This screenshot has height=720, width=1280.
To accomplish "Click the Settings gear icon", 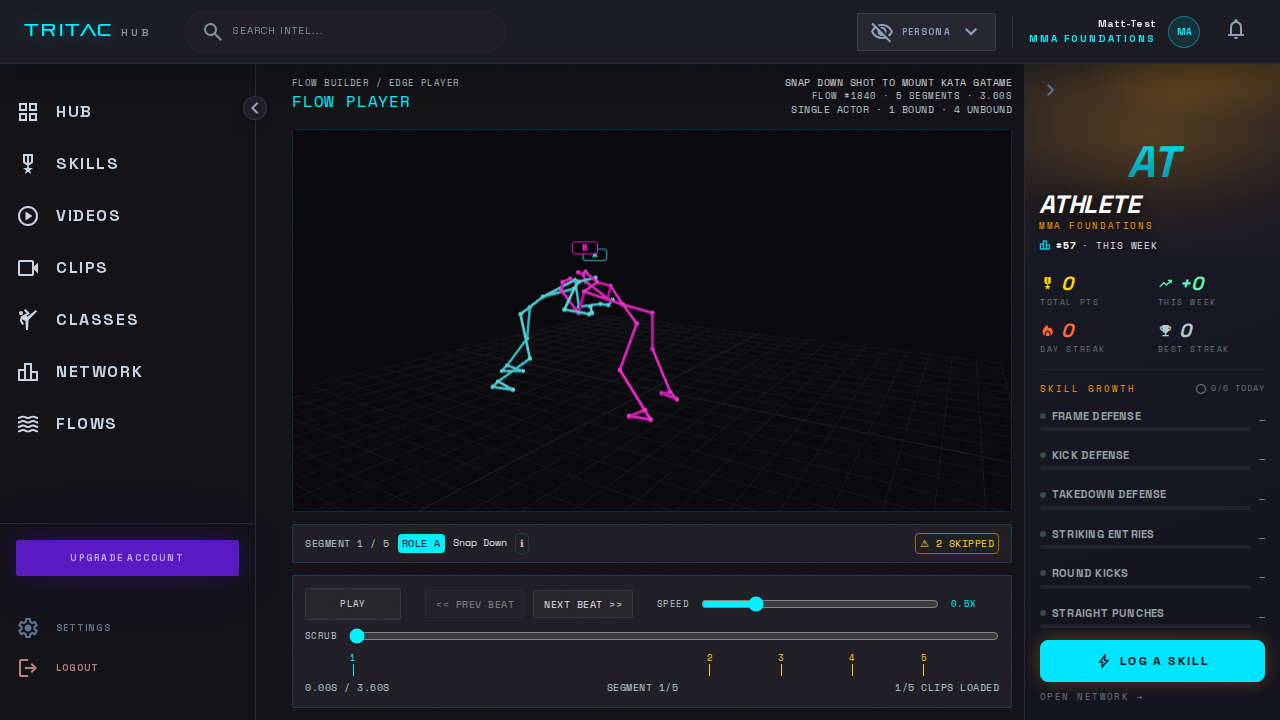I will [x=28, y=628].
